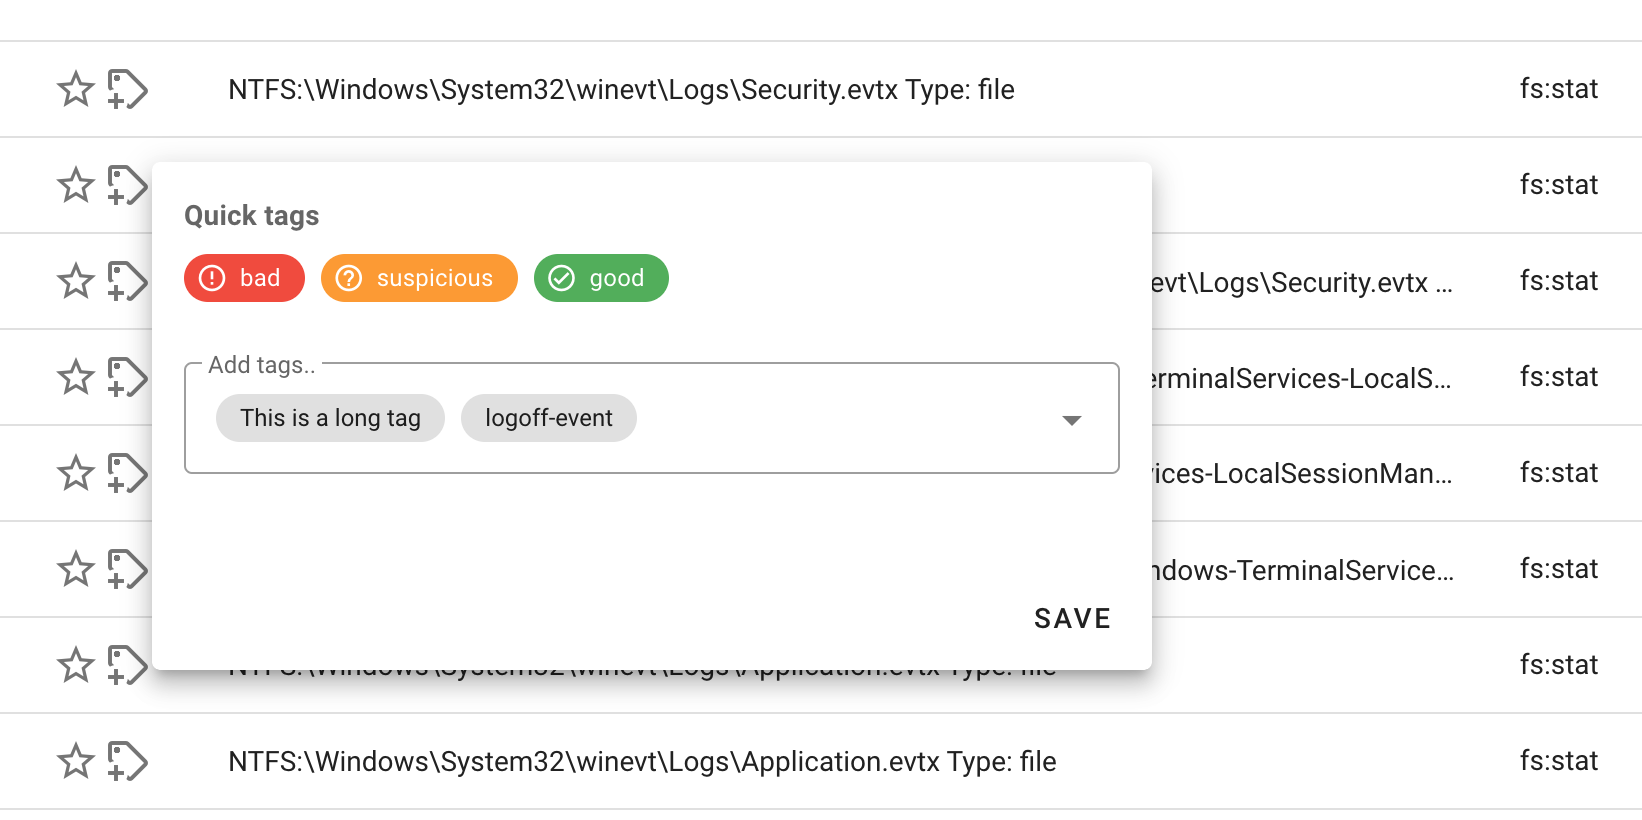Apply the orange suspicious quick tag
Viewport: 1642px width, 820px height.
pyautogui.click(x=419, y=278)
